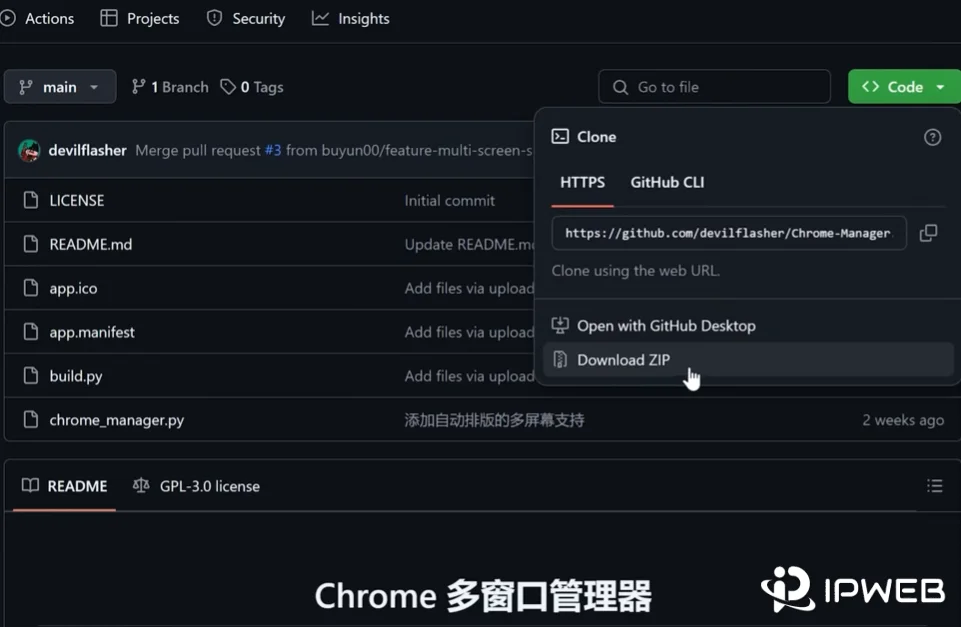Image resolution: width=961 pixels, height=627 pixels.
Task: Click the magnifier in Go to file
Action: pos(618,87)
